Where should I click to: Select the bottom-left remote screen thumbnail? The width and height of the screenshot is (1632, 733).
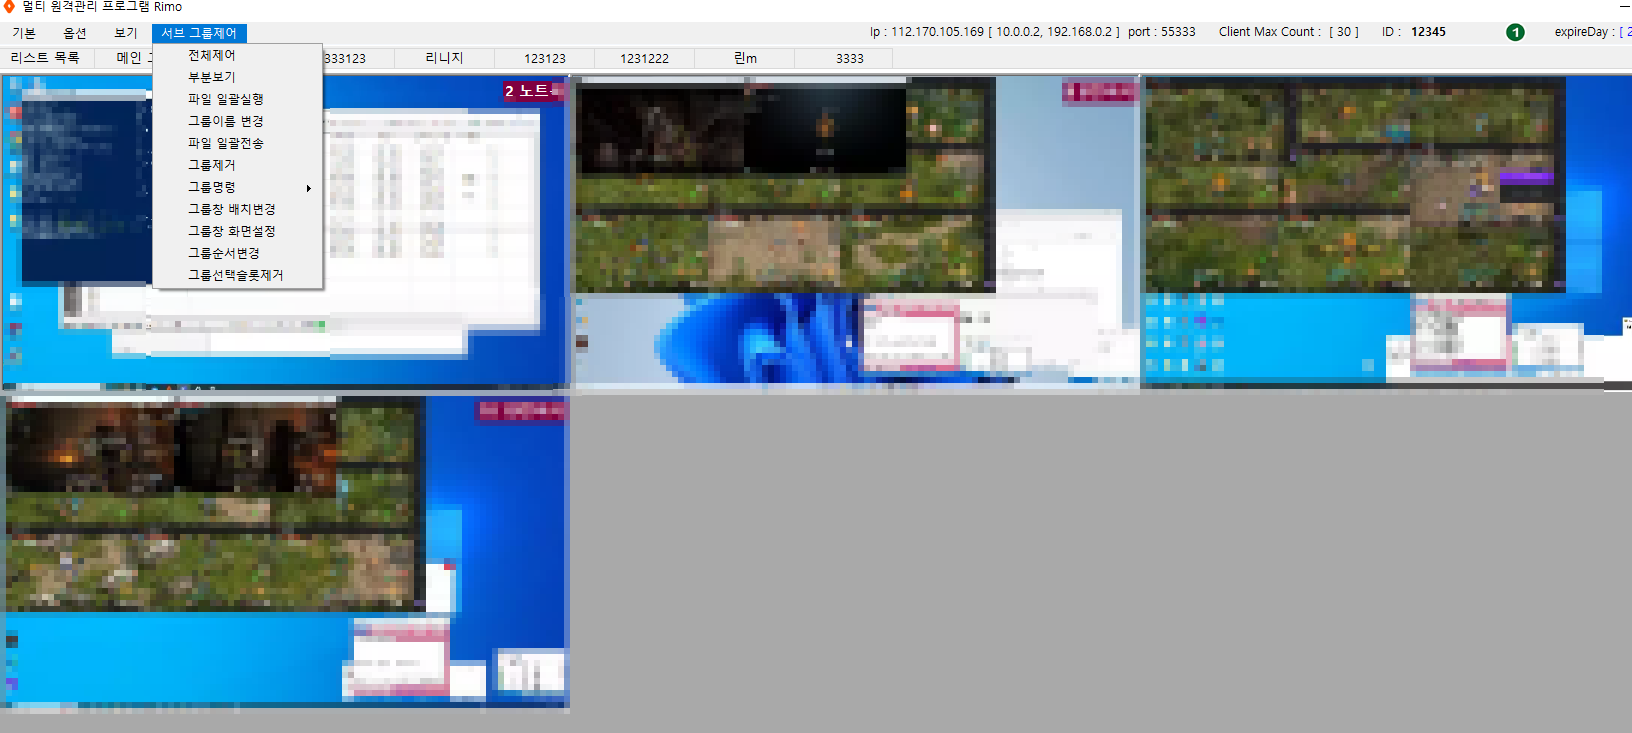(285, 552)
